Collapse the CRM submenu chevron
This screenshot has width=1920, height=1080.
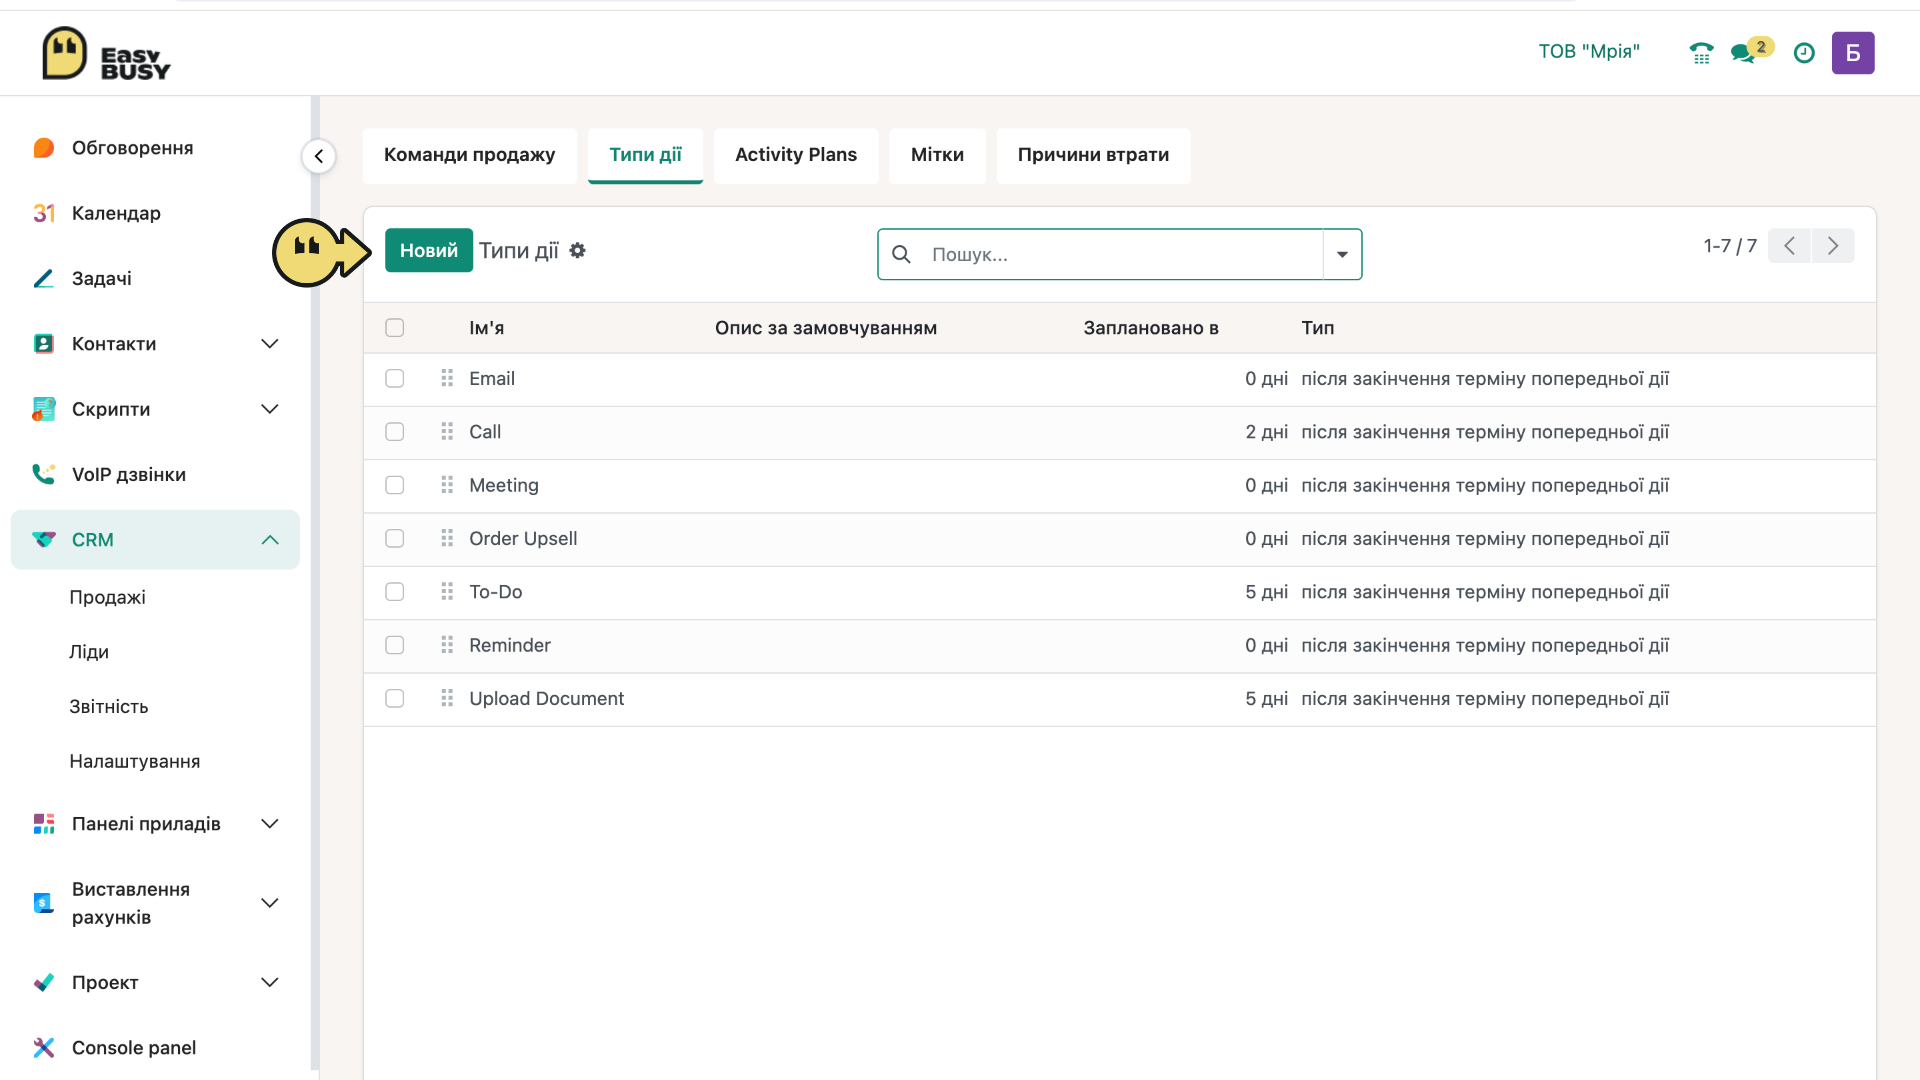269,540
